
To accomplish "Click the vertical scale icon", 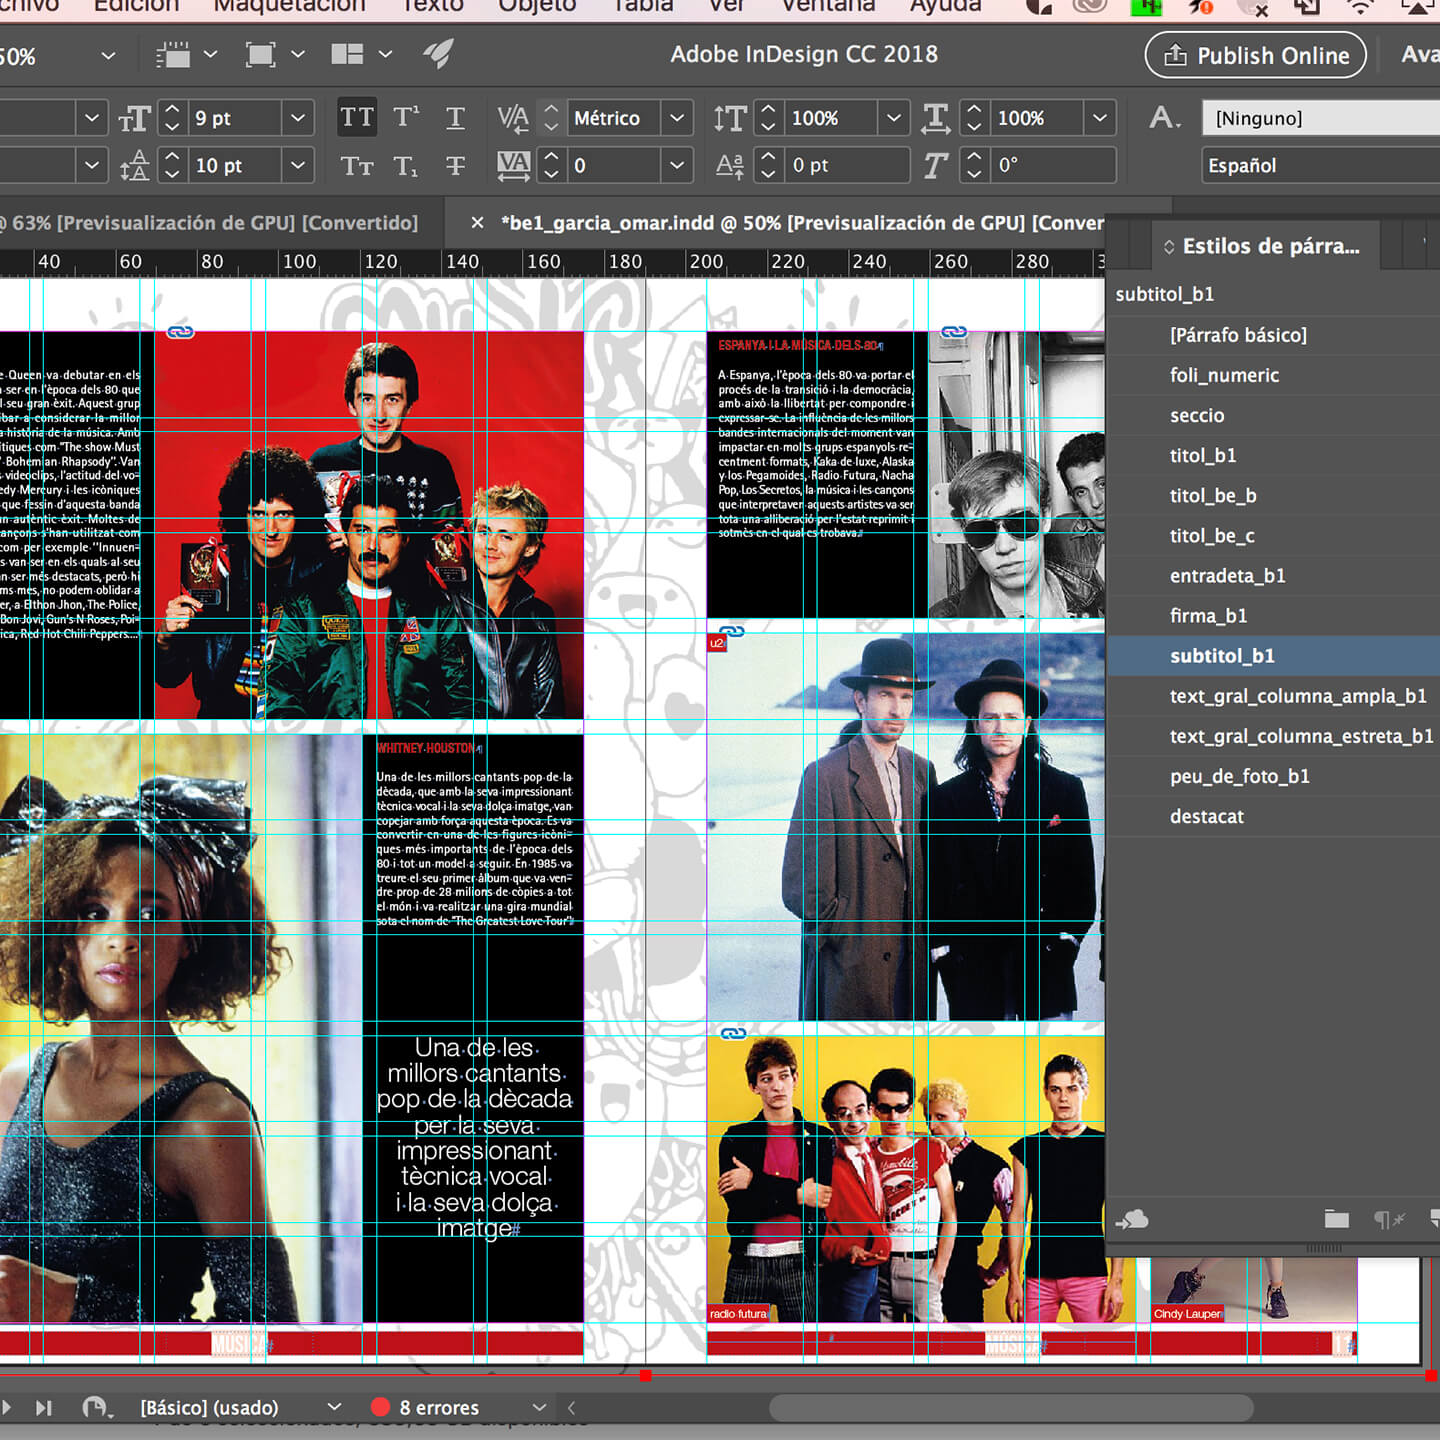I will [730, 118].
